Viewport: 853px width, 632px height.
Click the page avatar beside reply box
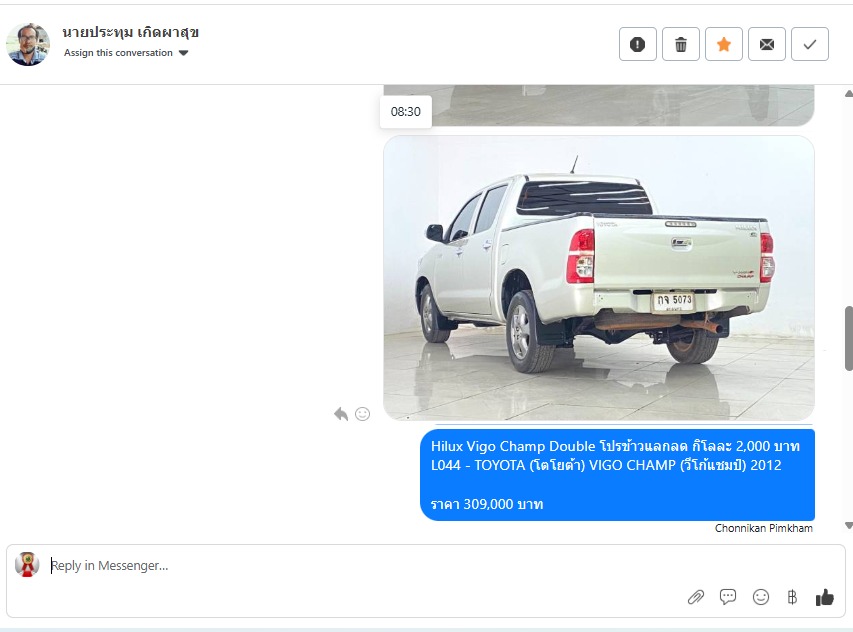tap(27, 565)
